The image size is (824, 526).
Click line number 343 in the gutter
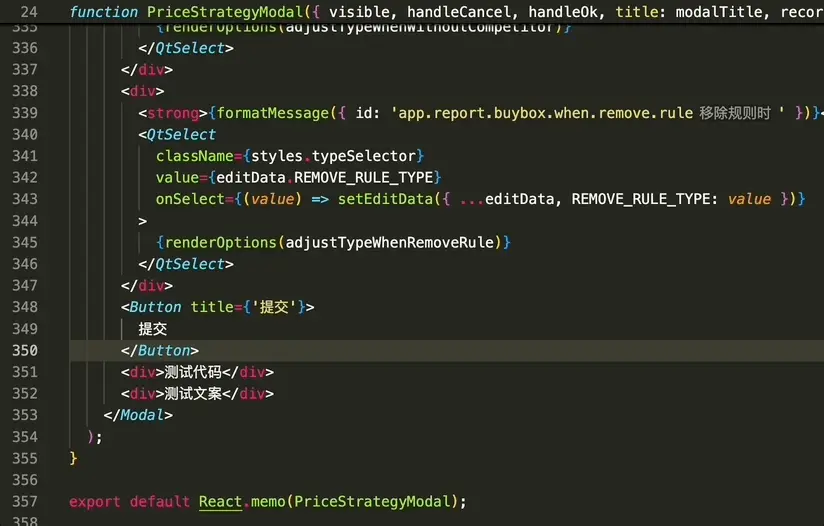point(25,199)
